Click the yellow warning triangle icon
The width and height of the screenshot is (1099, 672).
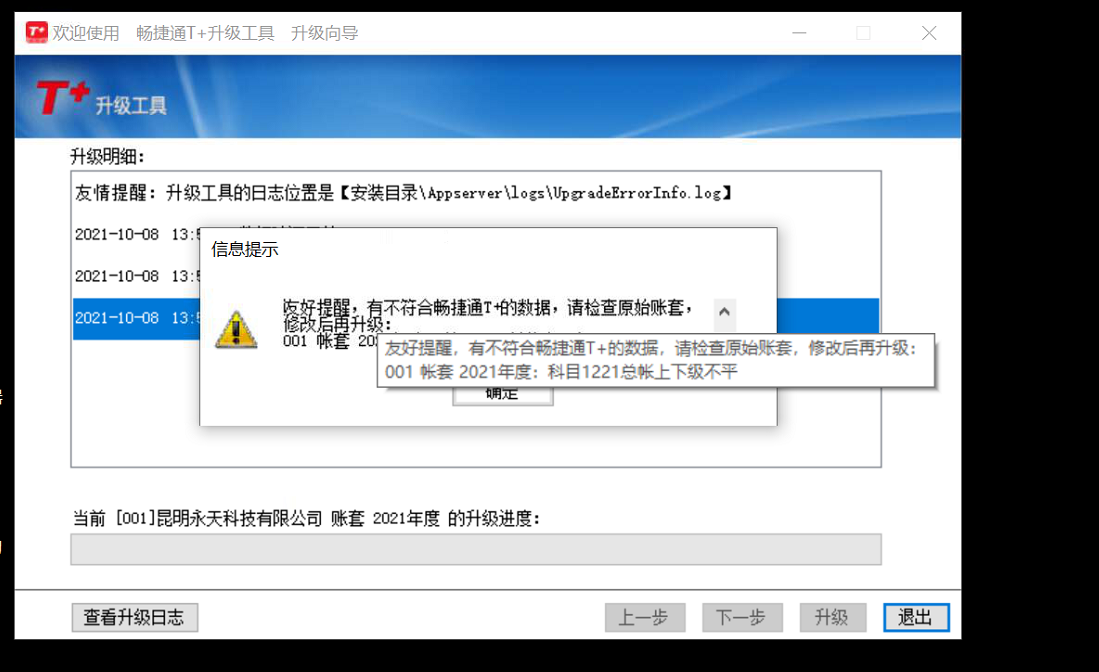point(236,329)
